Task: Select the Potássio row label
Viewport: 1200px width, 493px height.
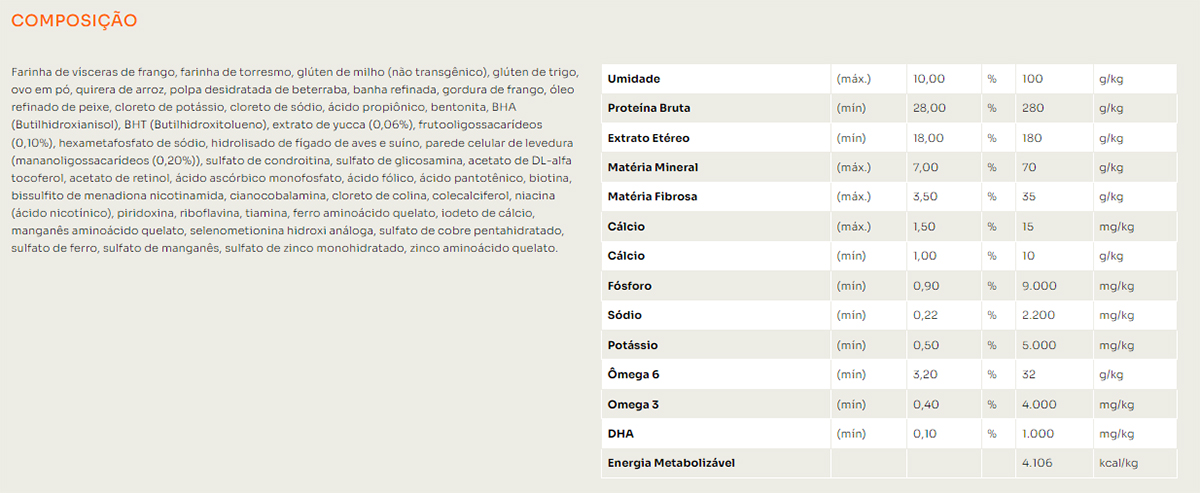Action: pyautogui.click(x=633, y=345)
